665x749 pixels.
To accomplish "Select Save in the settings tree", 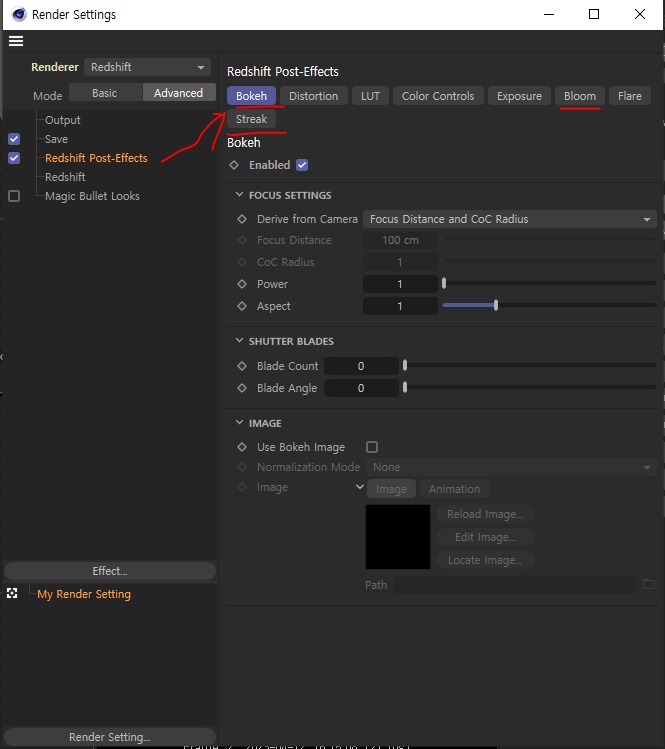I will coord(56,139).
